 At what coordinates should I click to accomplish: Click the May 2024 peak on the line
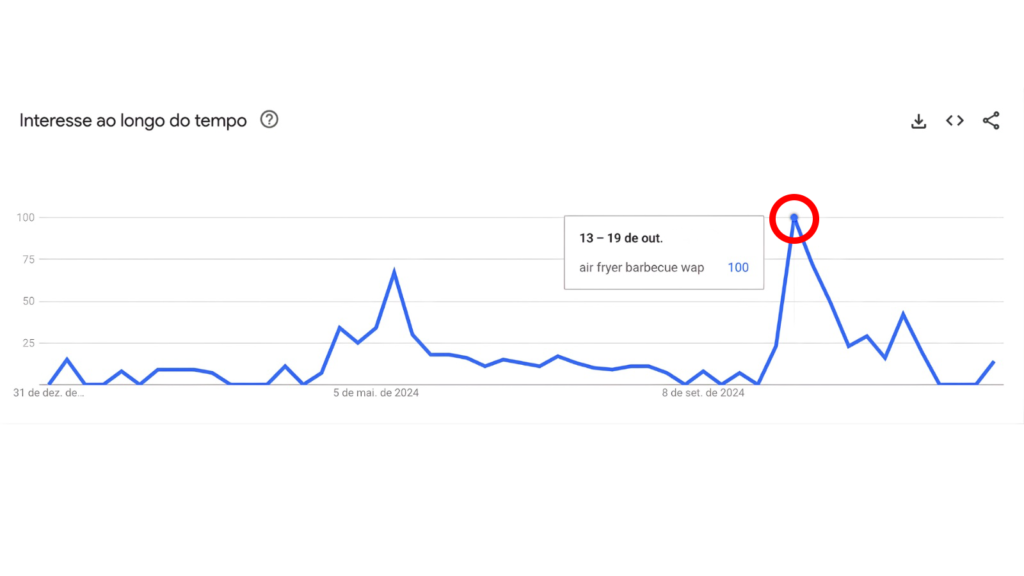click(394, 271)
